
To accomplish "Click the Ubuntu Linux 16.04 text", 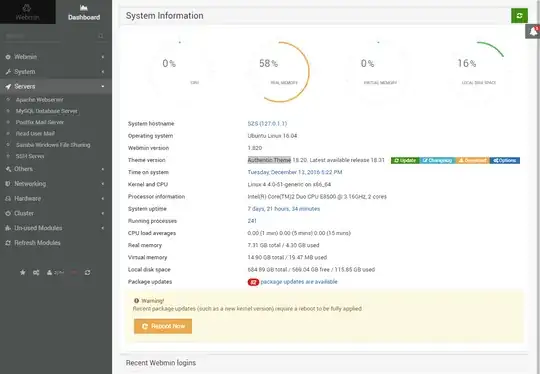I will 272,136.
